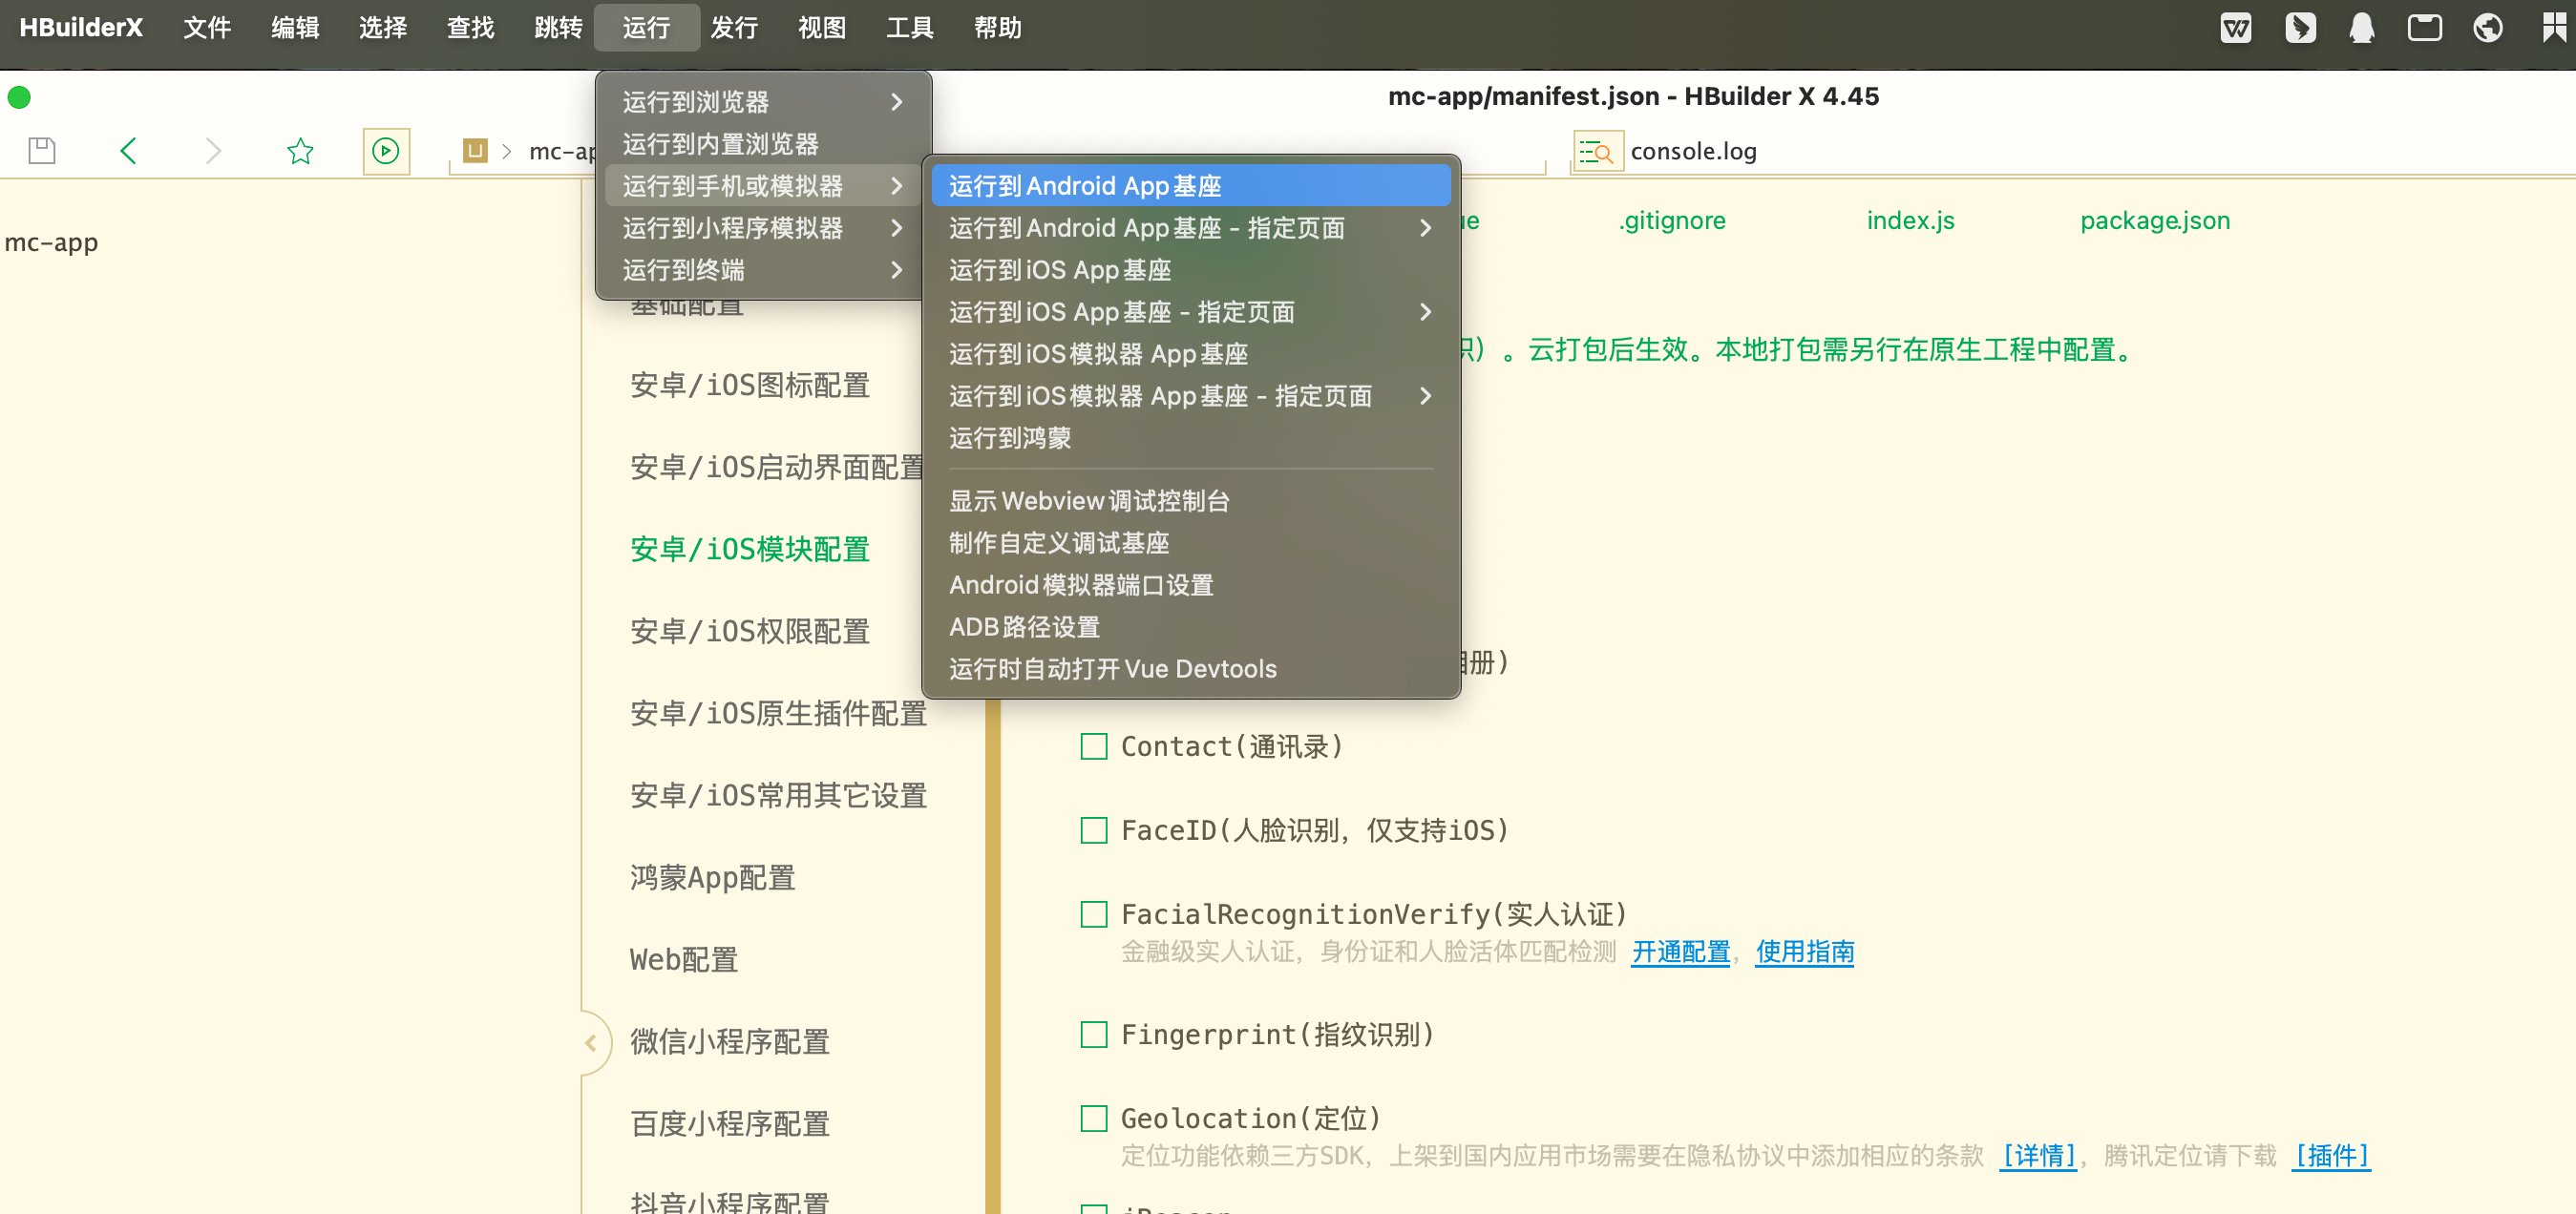Open 显示Webview调试控制台 menu item
This screenshot has height=1214, width=2576.
pyautogui.click(x=1190, y=501)
